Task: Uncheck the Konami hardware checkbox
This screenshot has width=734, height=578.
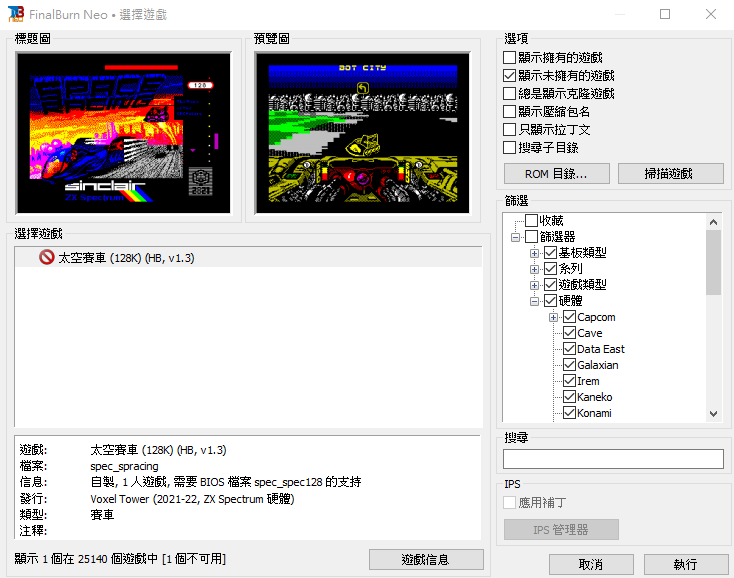Action: [569, 413]
